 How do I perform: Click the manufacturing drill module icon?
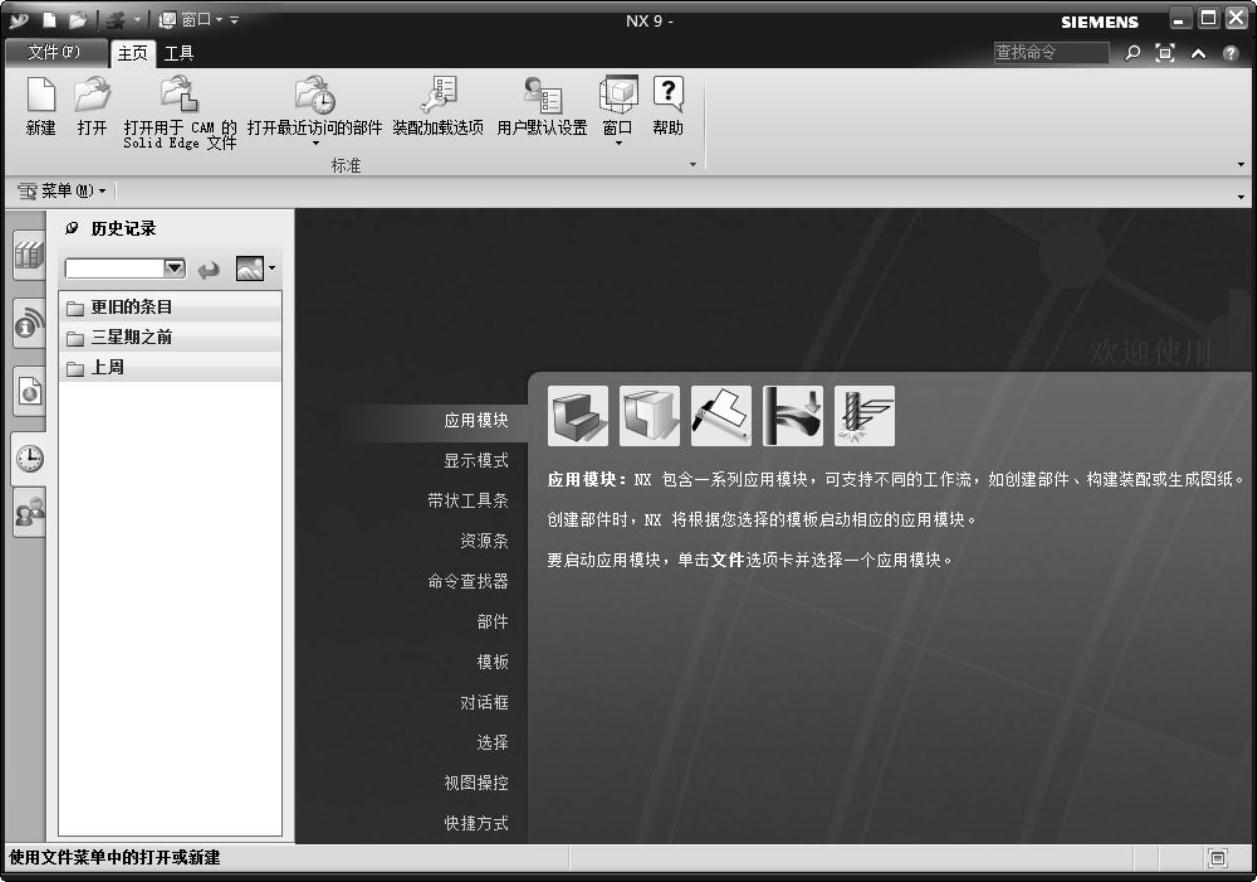(865, 416)
